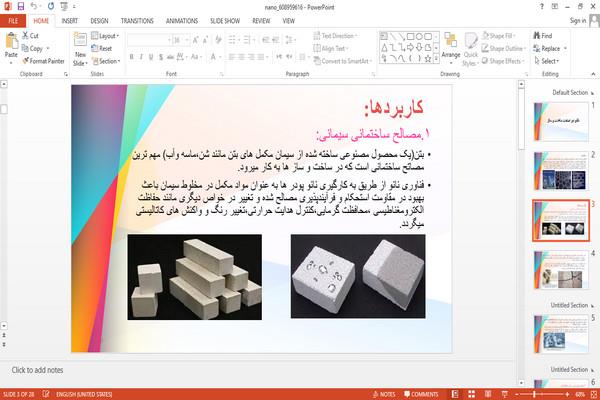Fit slide to current window icon
Image resolution: width=600 pixels, height=400 pixels.
[594, 394]
